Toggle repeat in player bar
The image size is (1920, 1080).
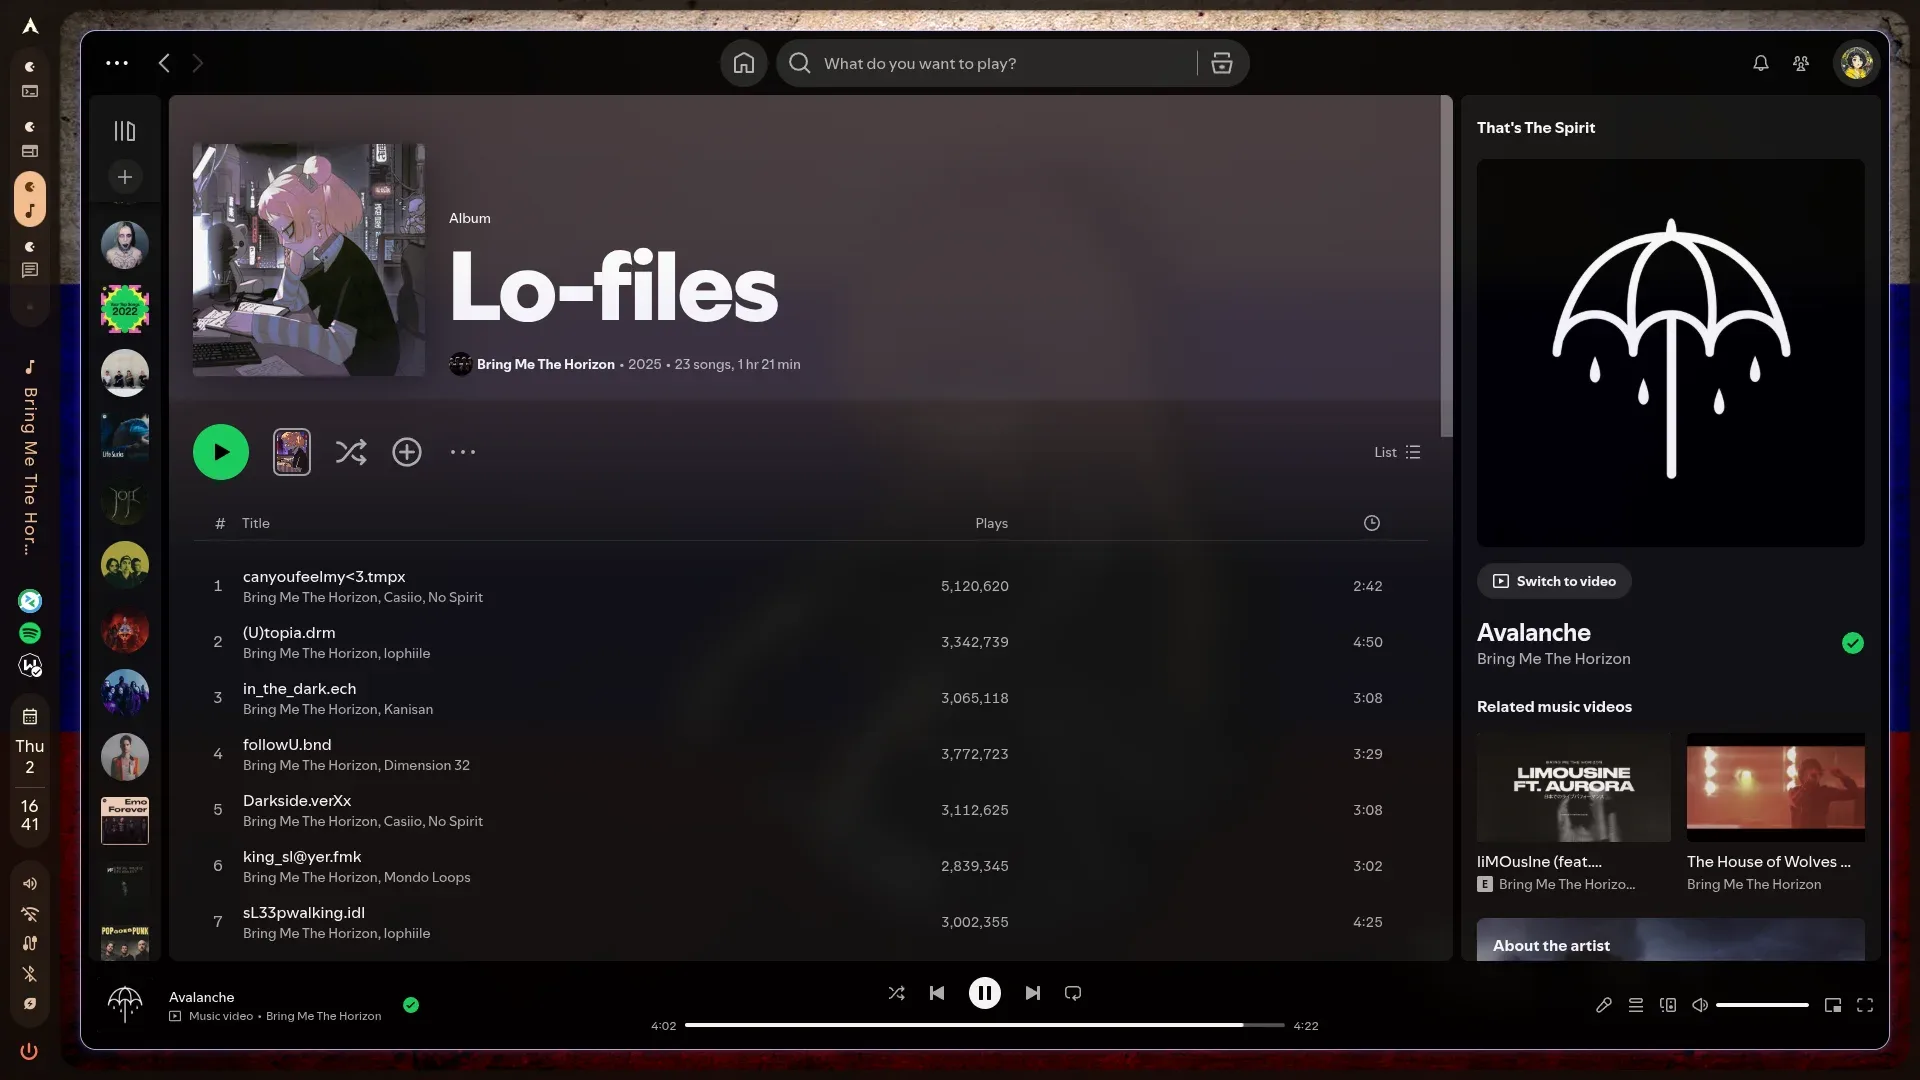[x=1073, y=993]
